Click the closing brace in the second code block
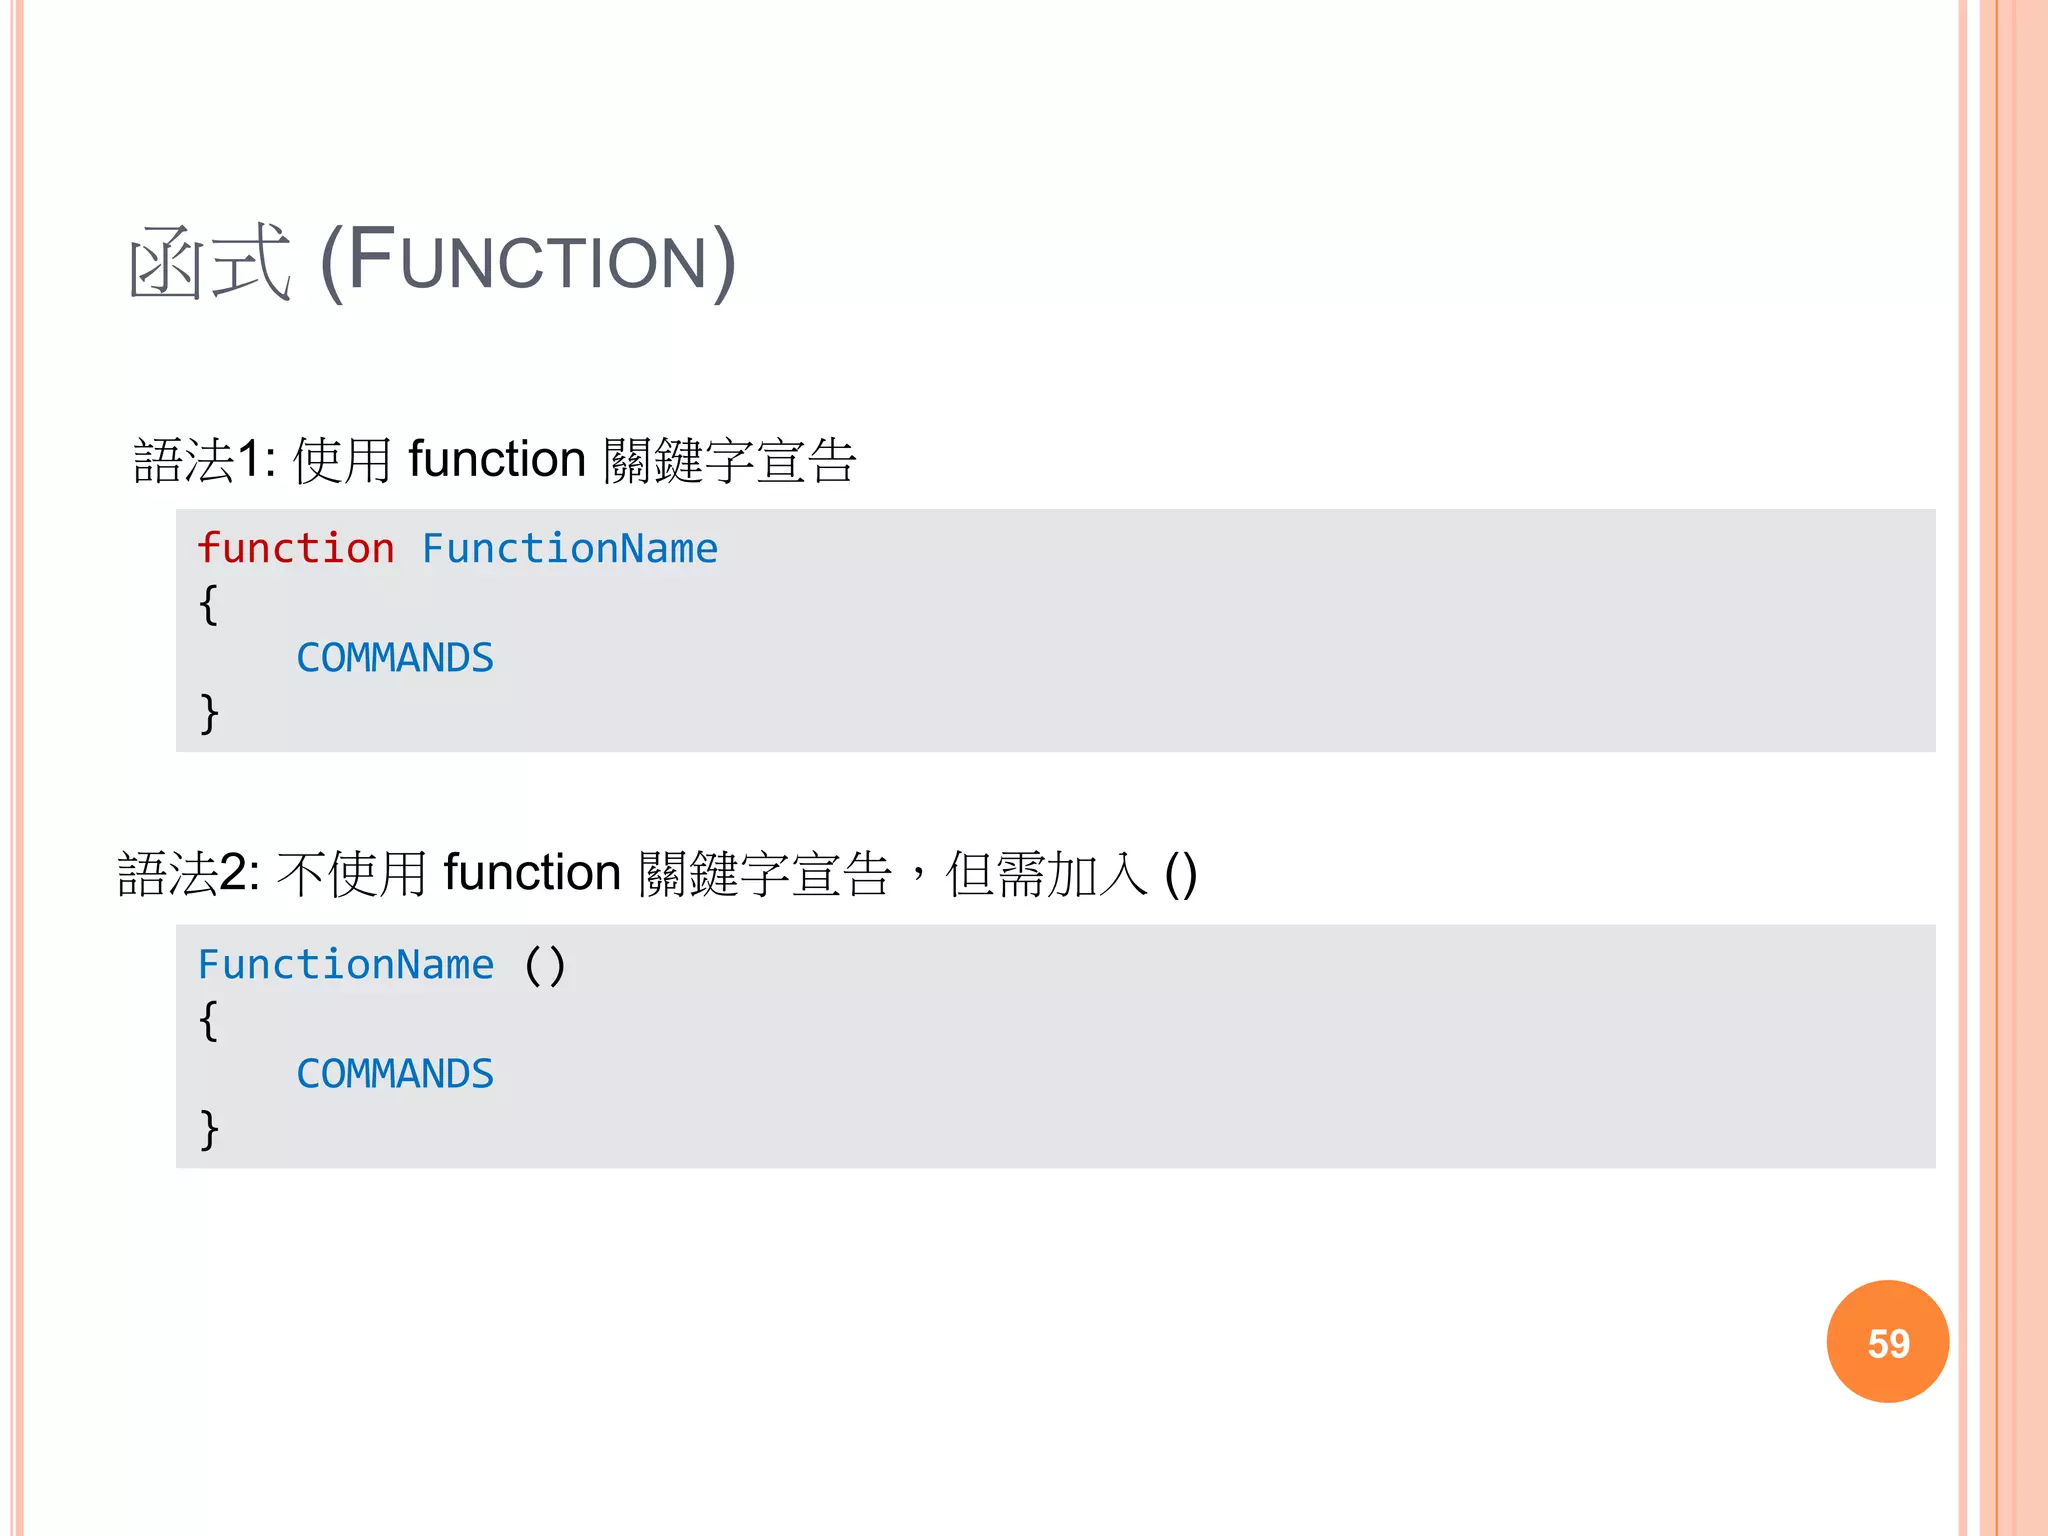The image size is (2048, 1536). pyautogui.click(x=208, y=1129)
